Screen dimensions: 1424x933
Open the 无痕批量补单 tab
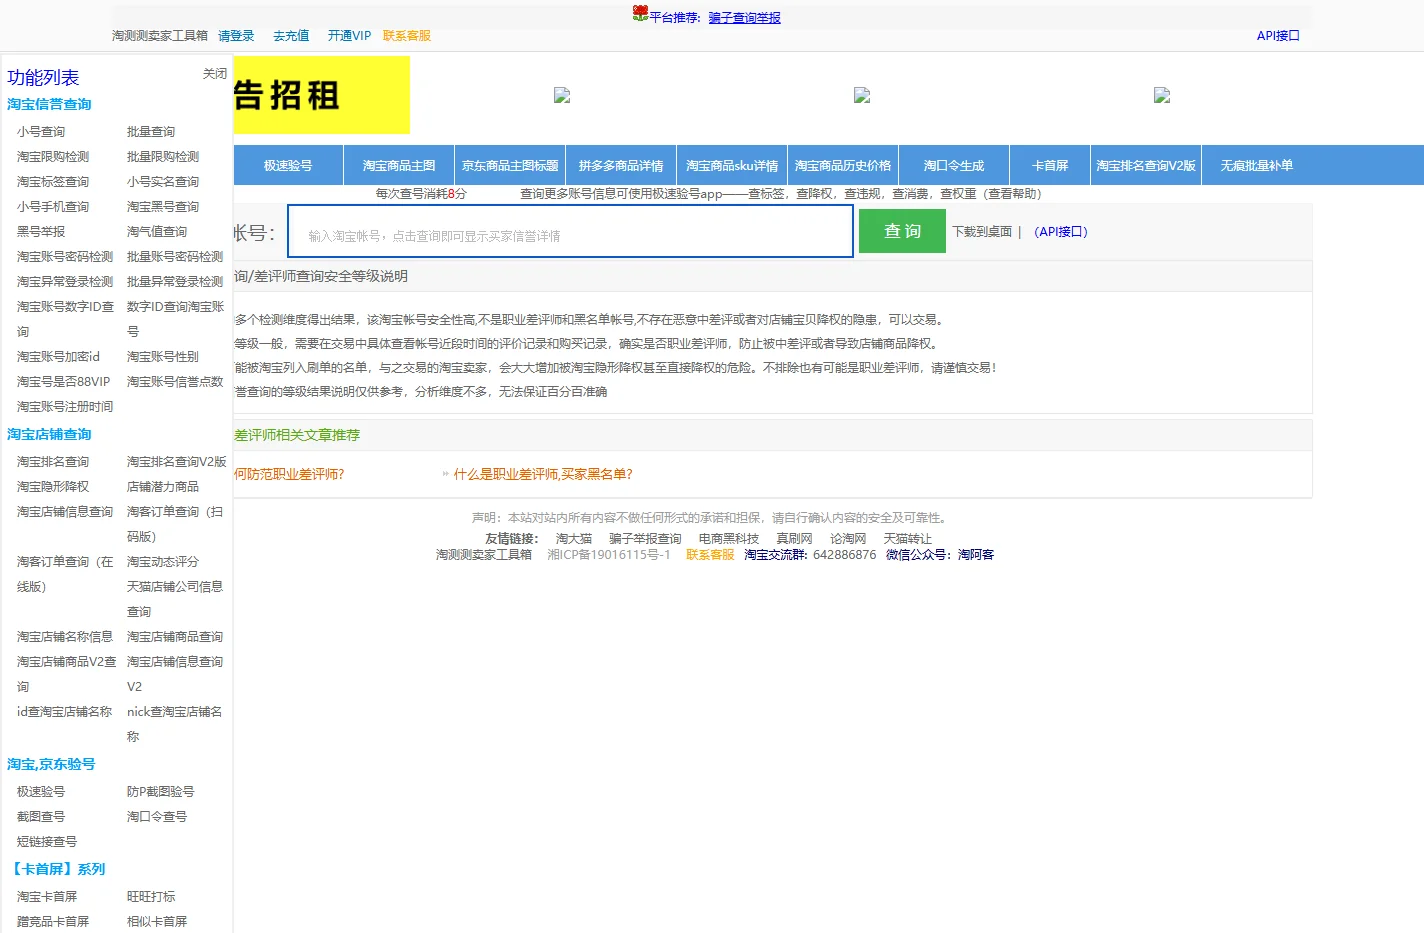click(x=1257, y=166)
